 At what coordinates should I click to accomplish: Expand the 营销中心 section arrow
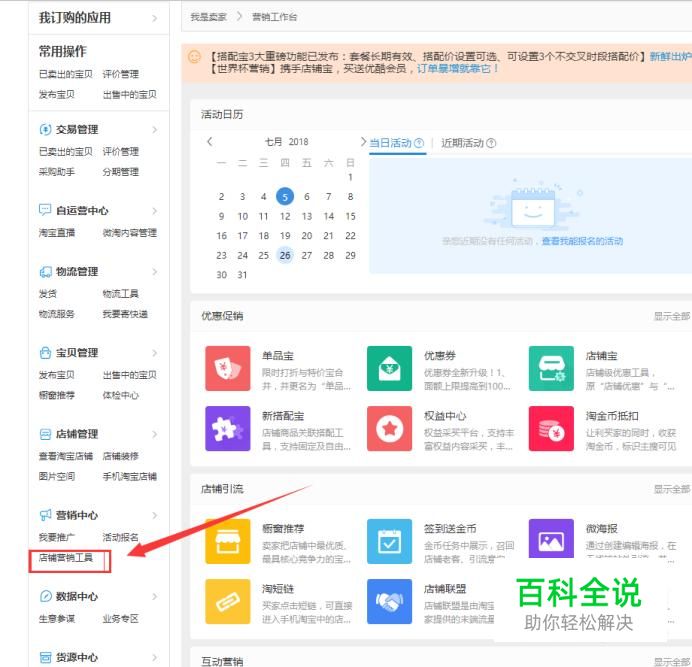point(154,515)
